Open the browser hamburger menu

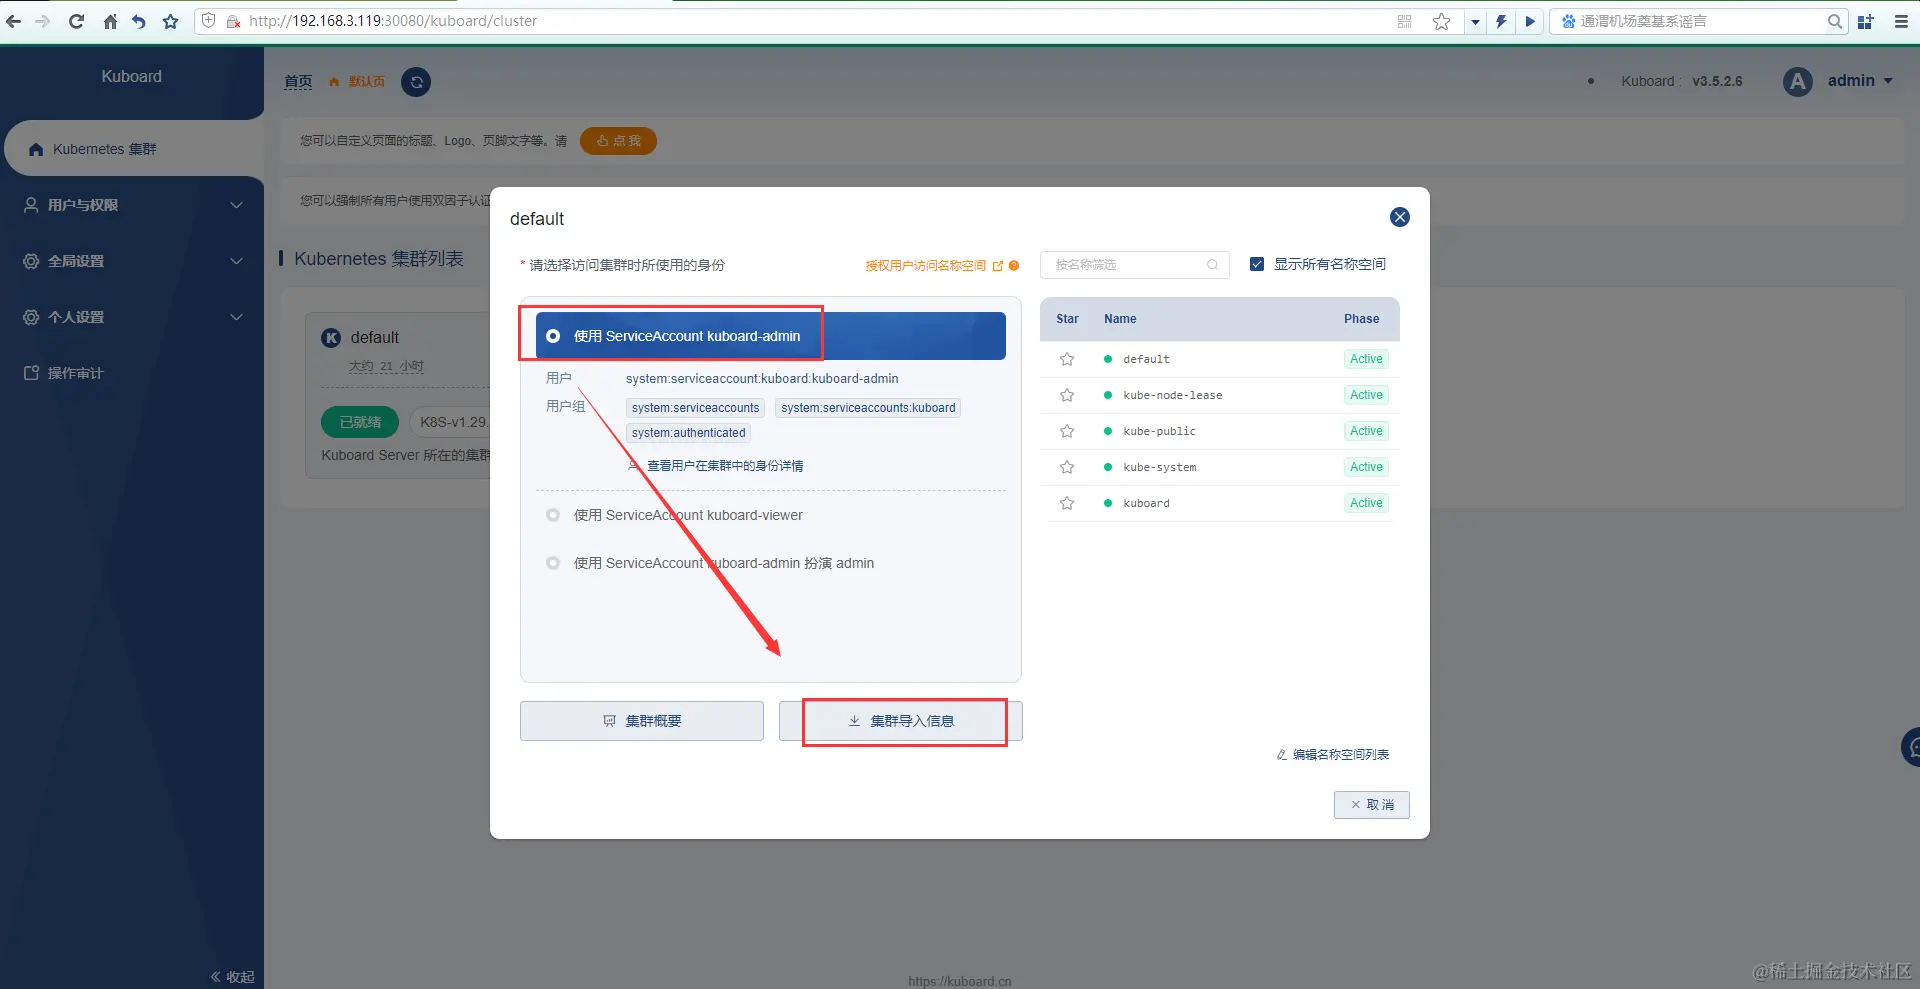1901,21
